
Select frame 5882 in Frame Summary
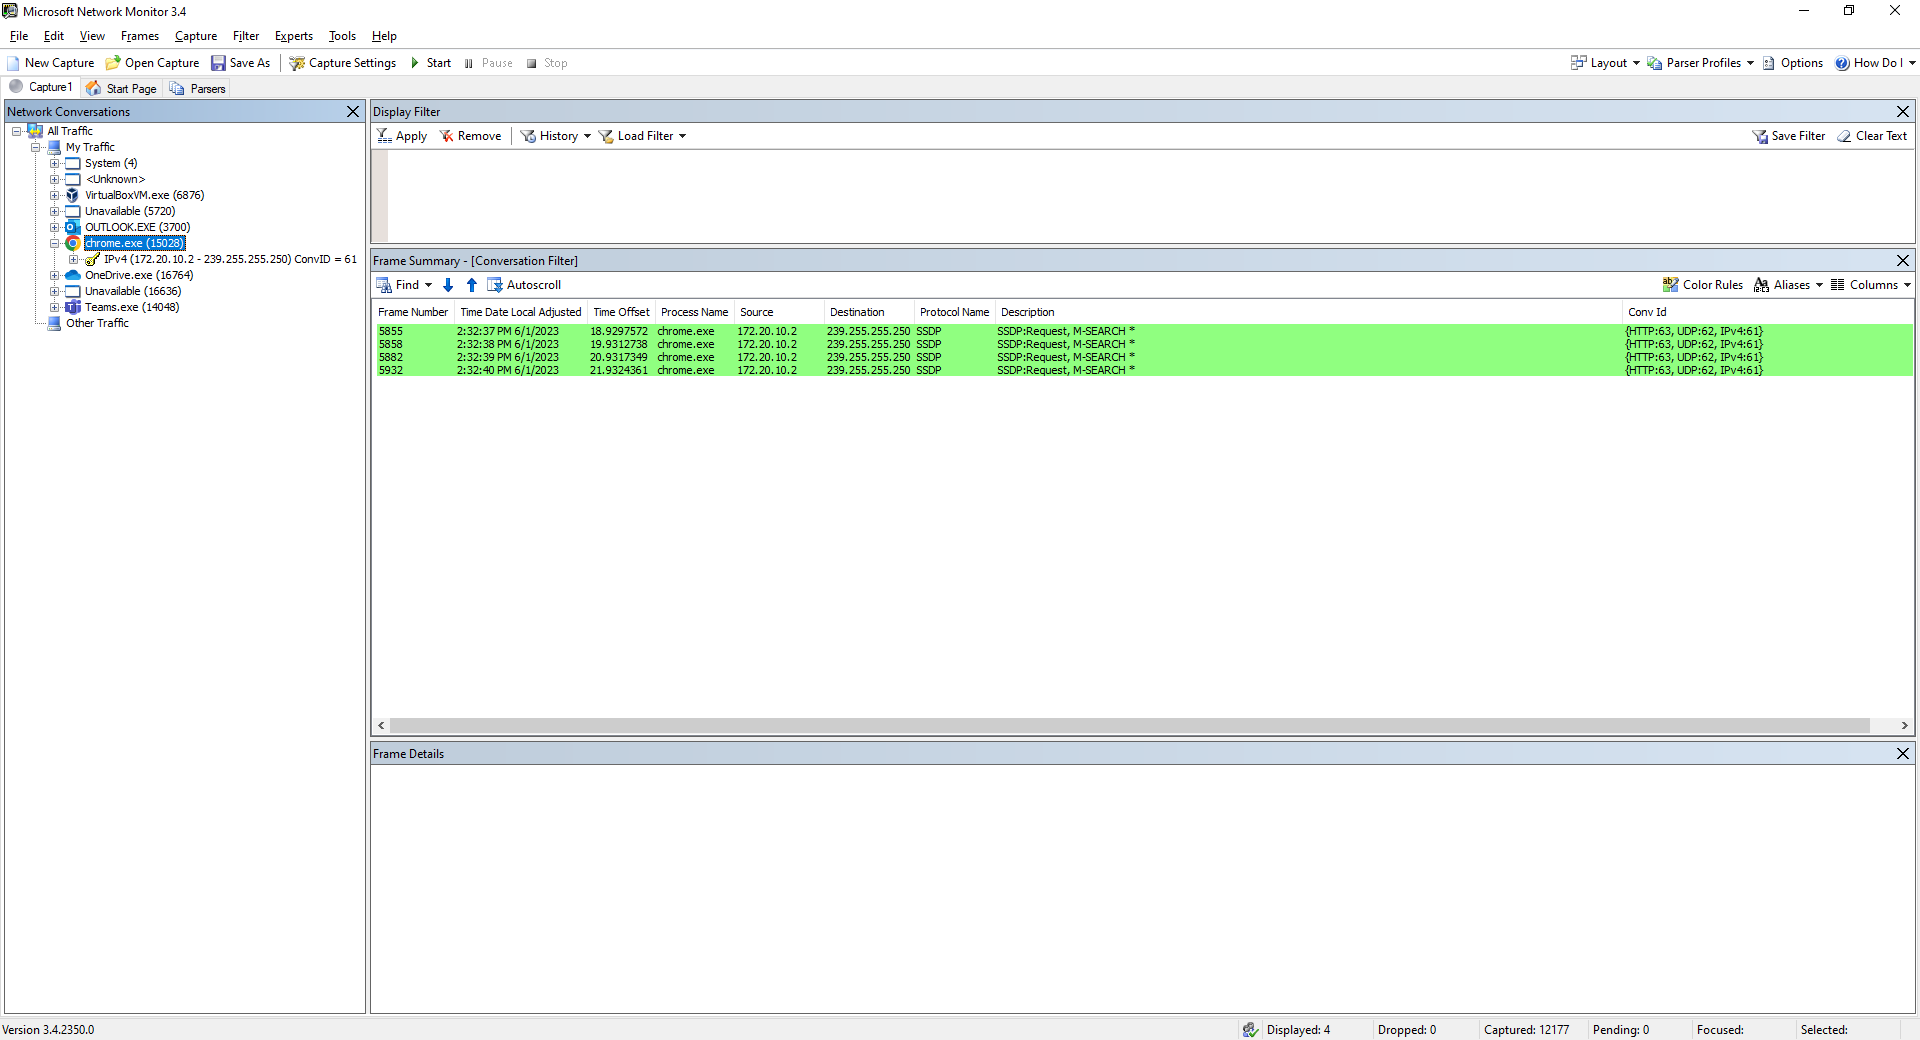(x=700, y=357)
